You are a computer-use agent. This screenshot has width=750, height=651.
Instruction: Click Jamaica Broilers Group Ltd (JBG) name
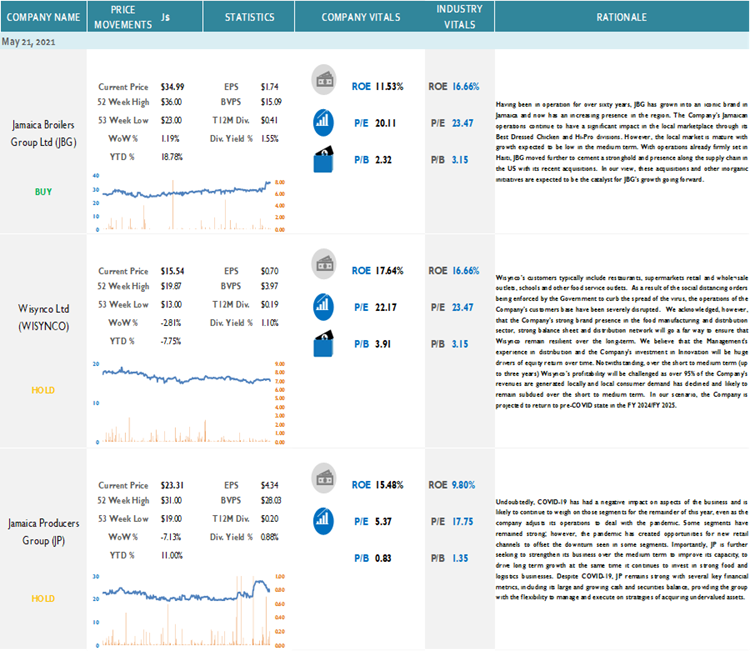44,133
